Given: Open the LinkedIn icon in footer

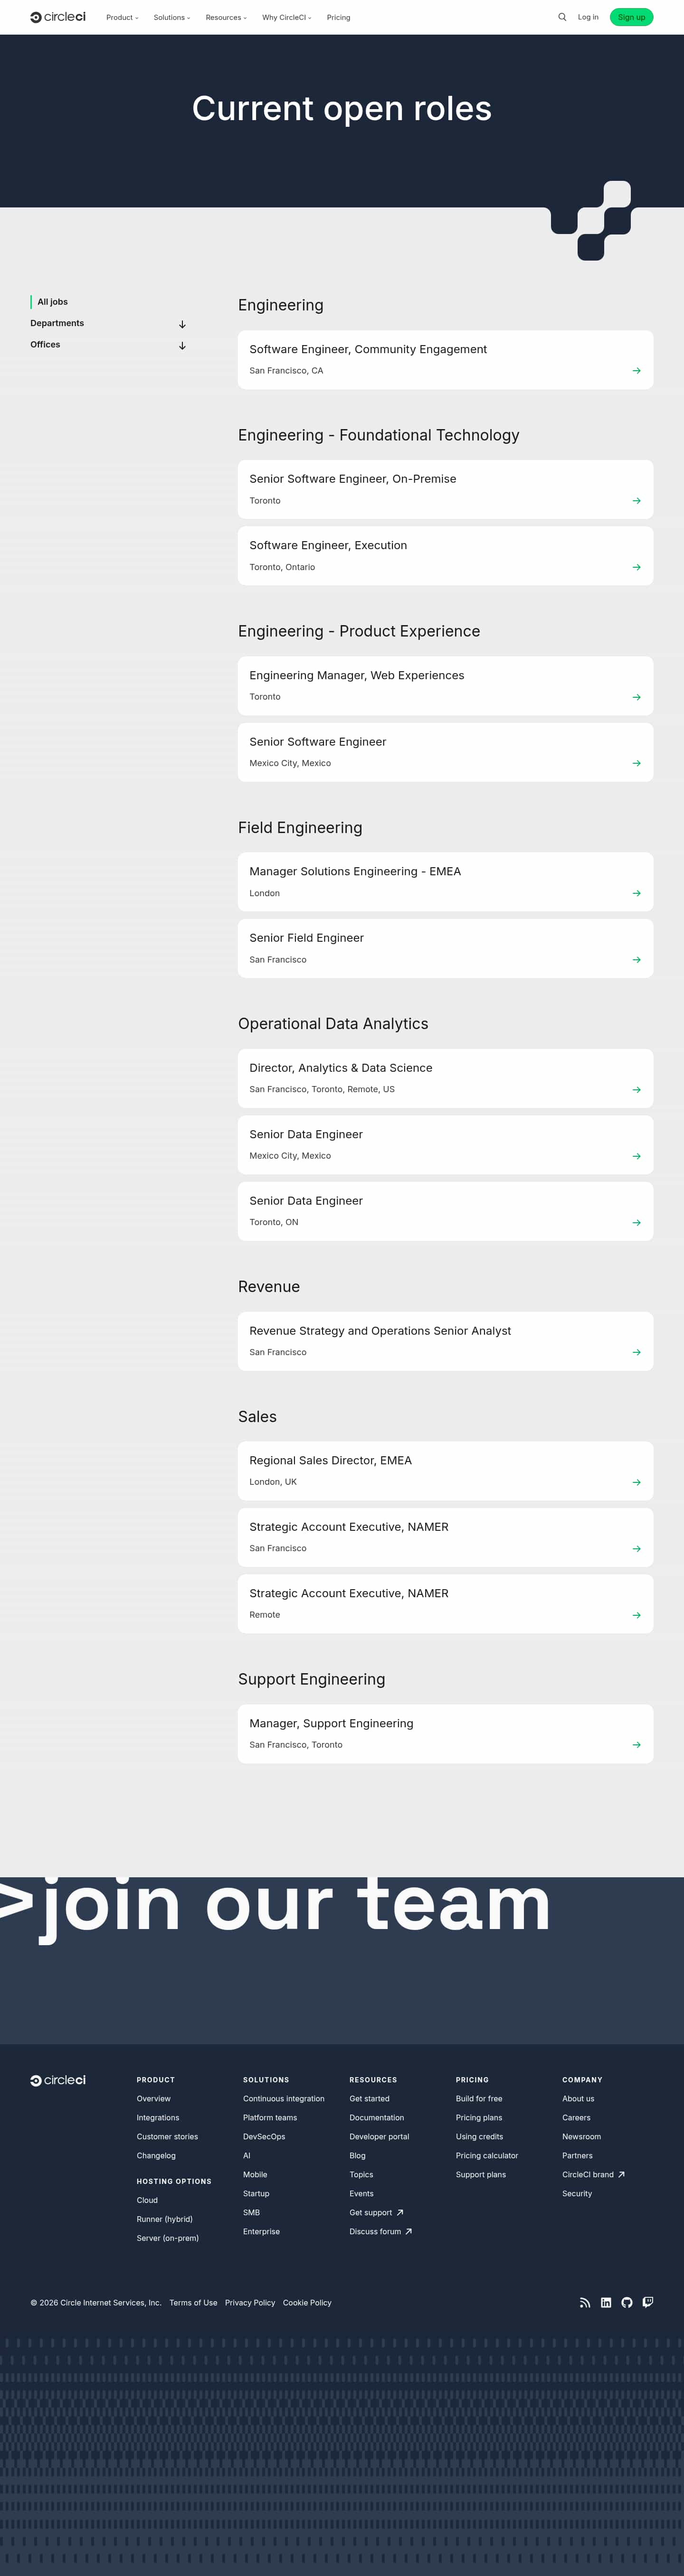Looking at the screenshot, I should pos(606,2302).
